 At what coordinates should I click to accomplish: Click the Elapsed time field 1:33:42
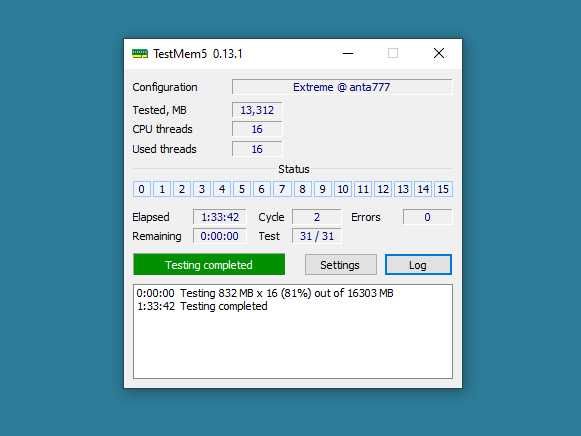(x=220, y=217)
